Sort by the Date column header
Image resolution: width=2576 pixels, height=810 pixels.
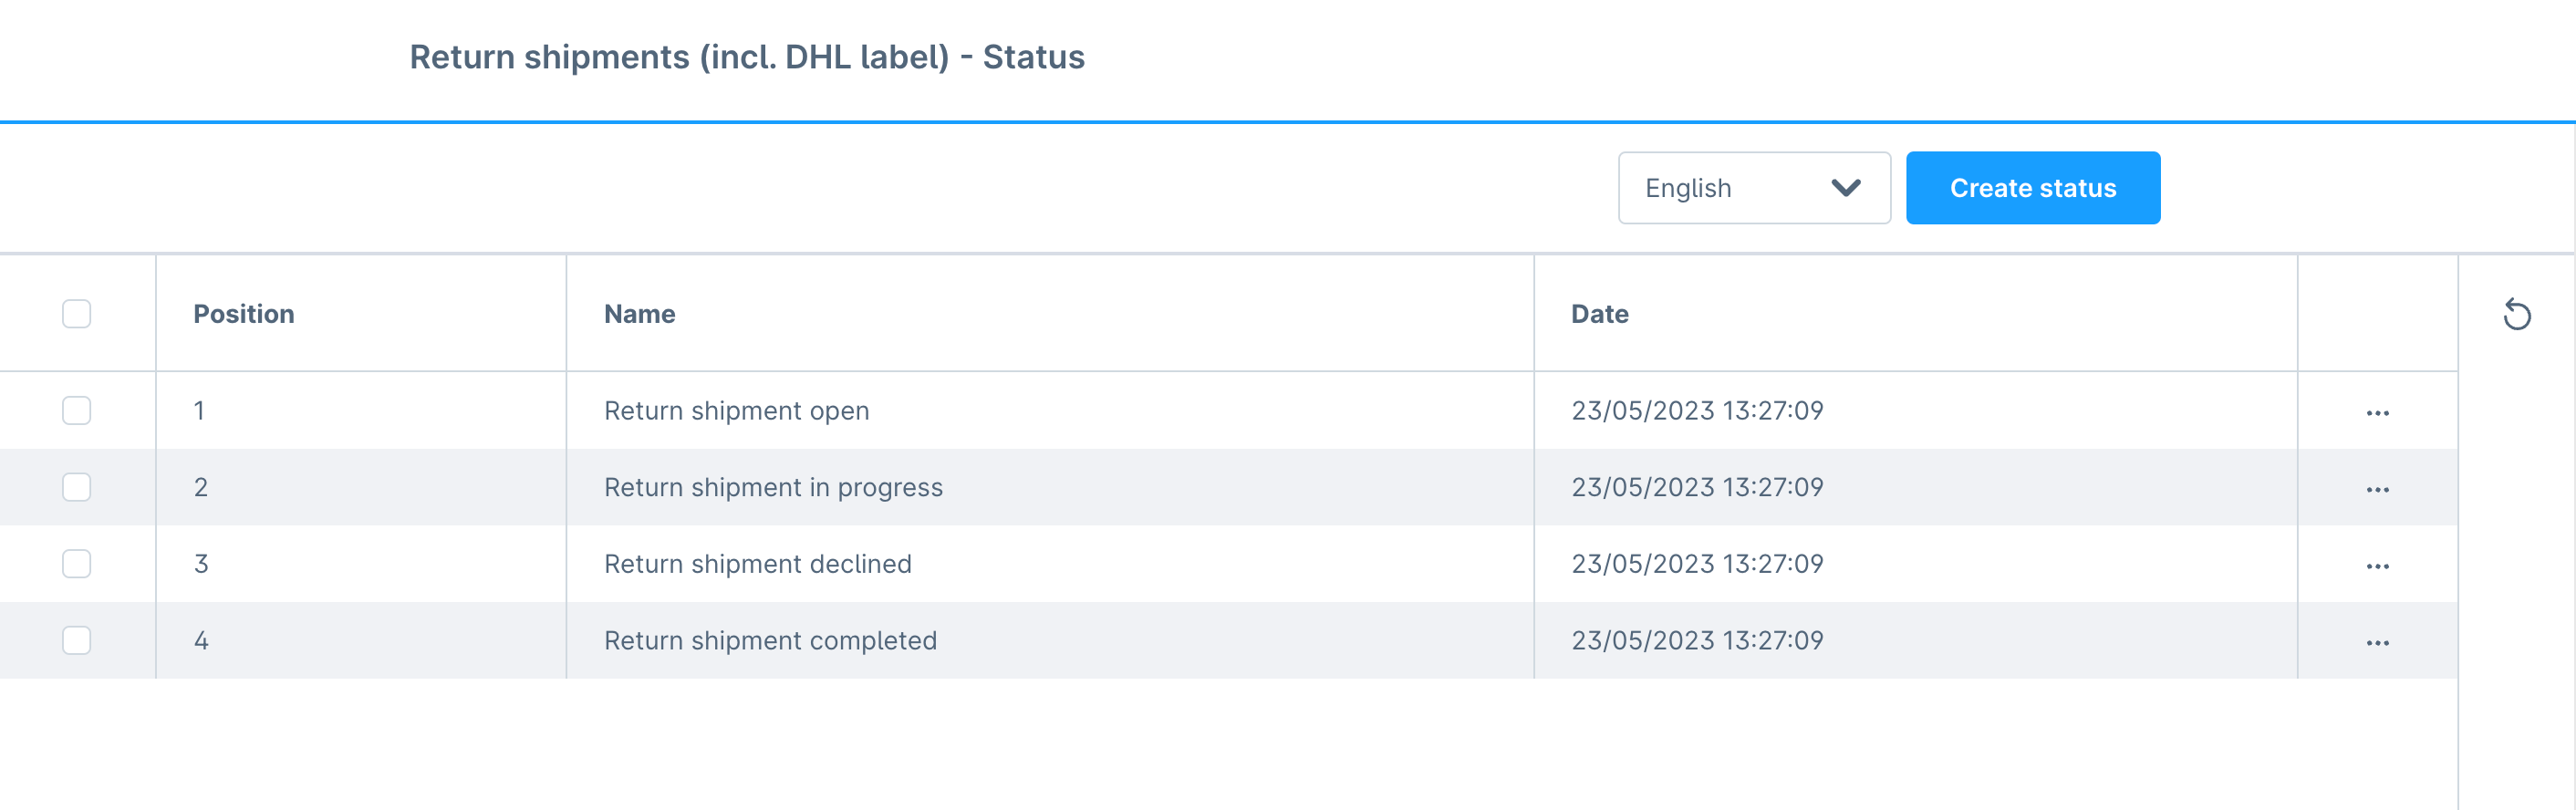[1599, 314]
